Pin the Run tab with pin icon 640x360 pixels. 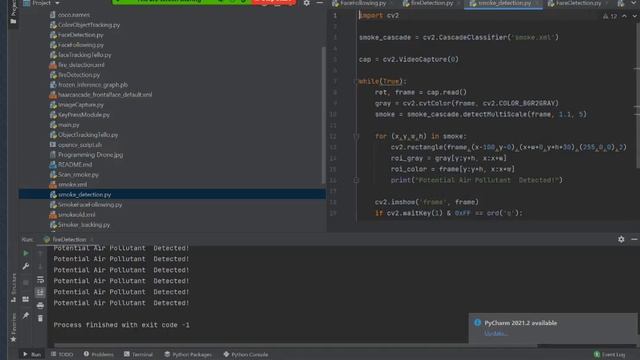click(x=26, y=316)
